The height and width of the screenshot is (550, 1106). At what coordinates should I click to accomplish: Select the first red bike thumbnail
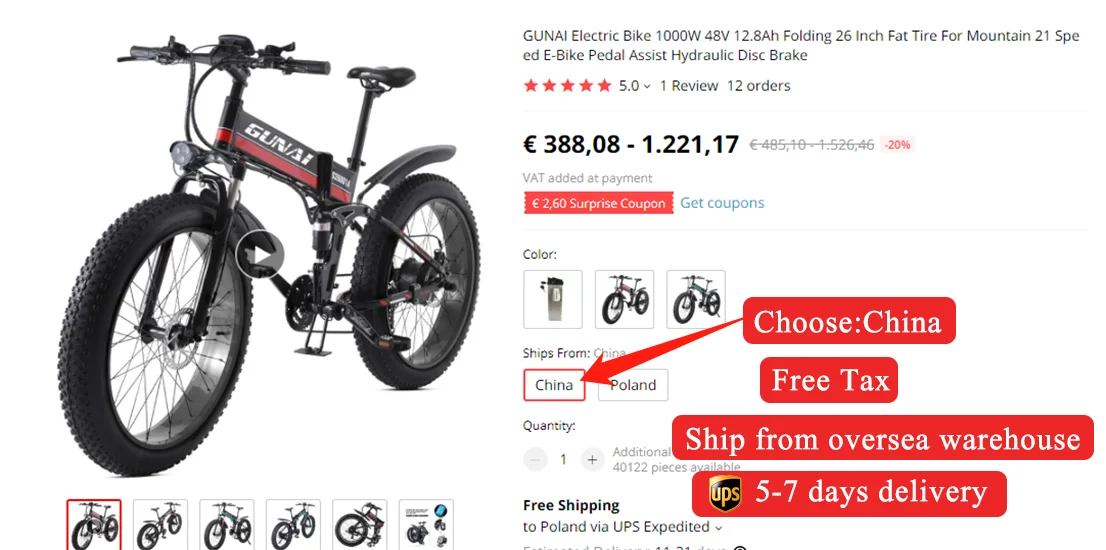[94, 525]
